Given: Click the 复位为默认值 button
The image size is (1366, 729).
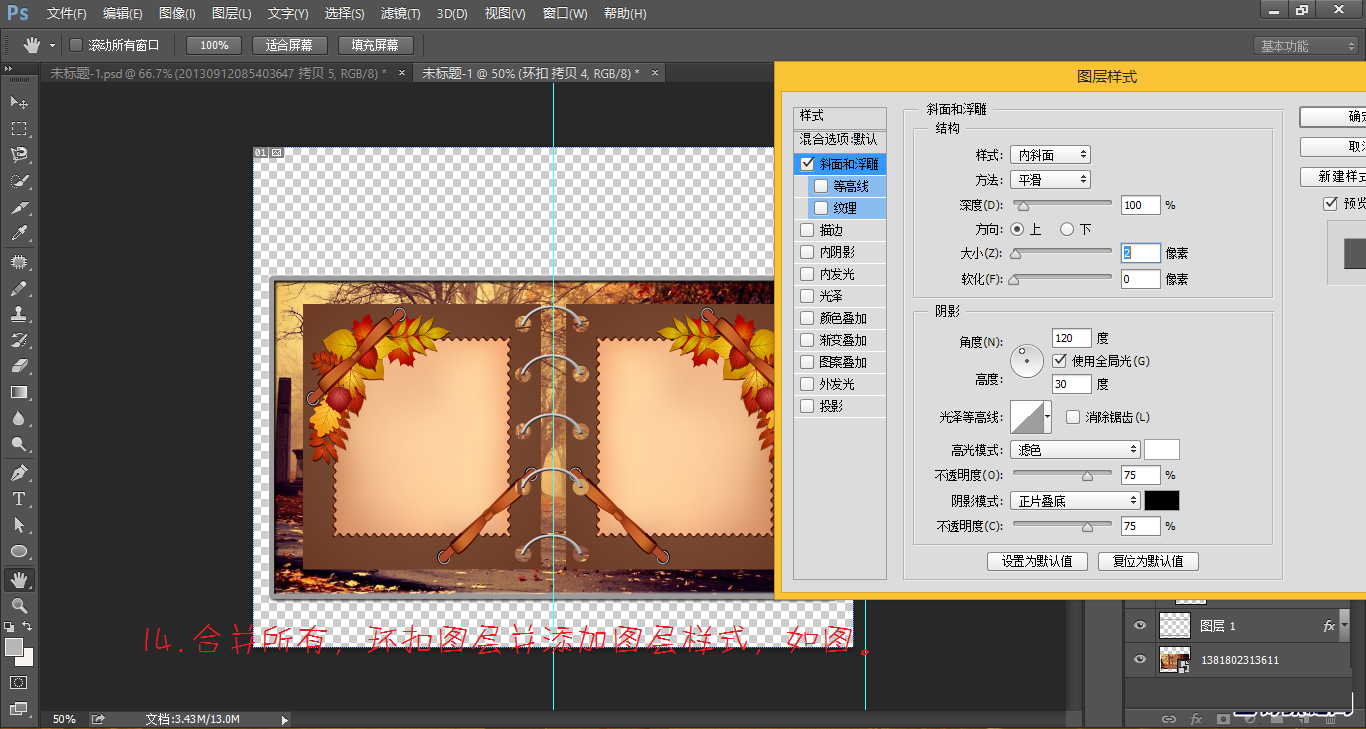Looking at the screenshot, I should click(1148, 561).
